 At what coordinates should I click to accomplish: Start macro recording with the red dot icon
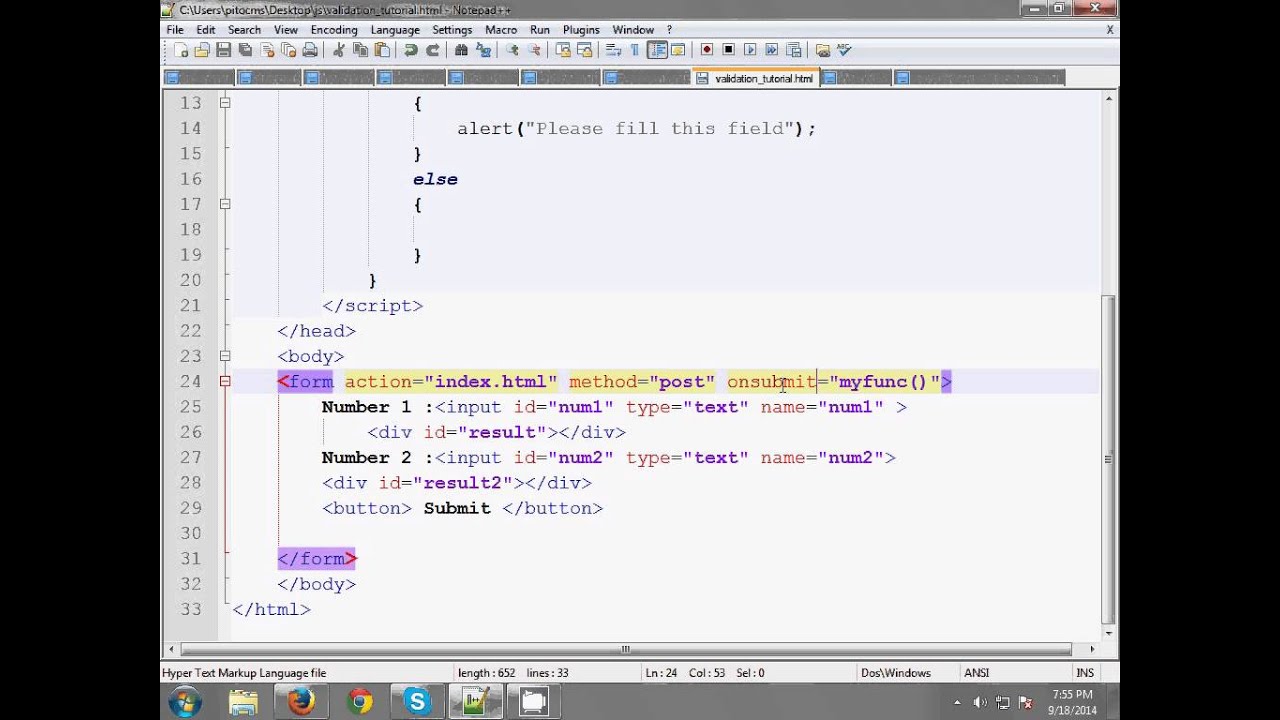click(707, 50)
